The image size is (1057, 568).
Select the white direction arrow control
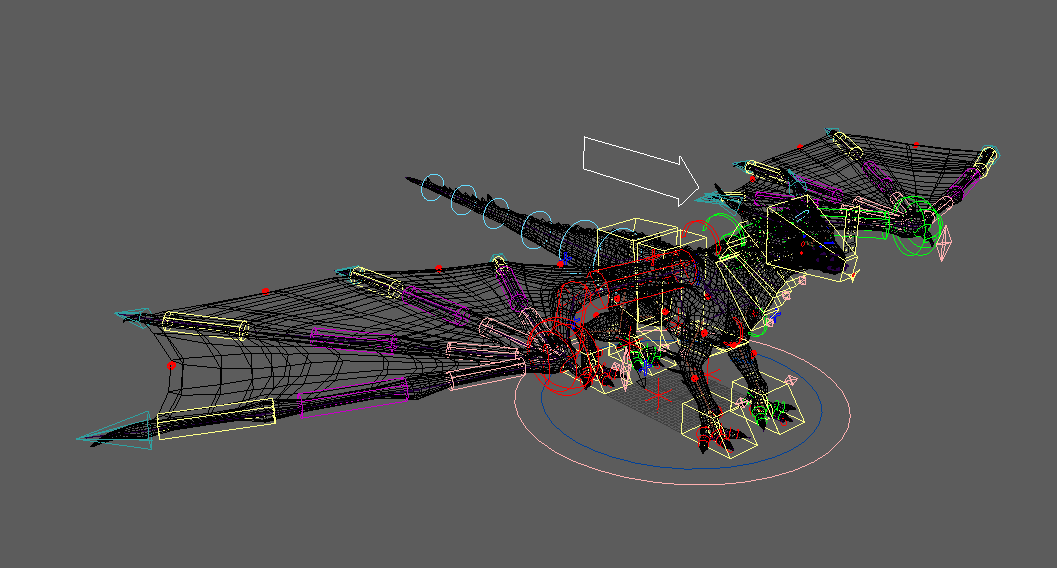click(x=640, y=171)
